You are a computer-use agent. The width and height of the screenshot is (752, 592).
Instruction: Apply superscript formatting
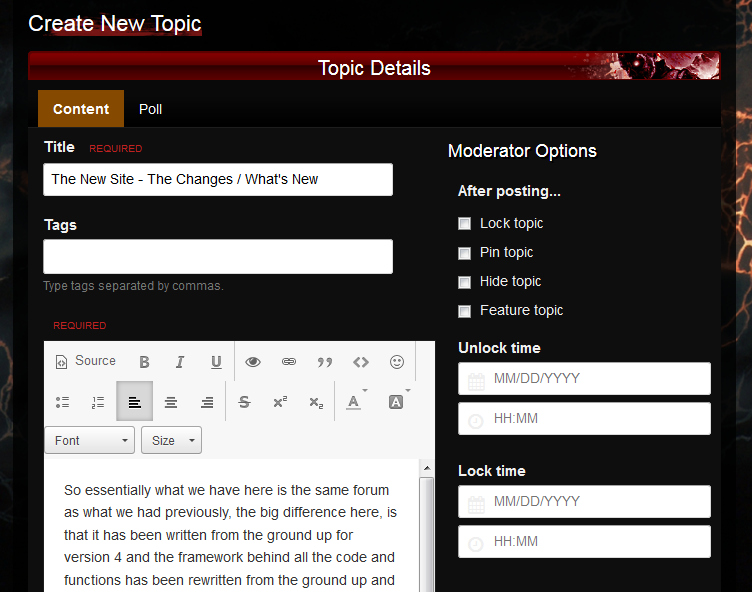click(x=280, y=402)
